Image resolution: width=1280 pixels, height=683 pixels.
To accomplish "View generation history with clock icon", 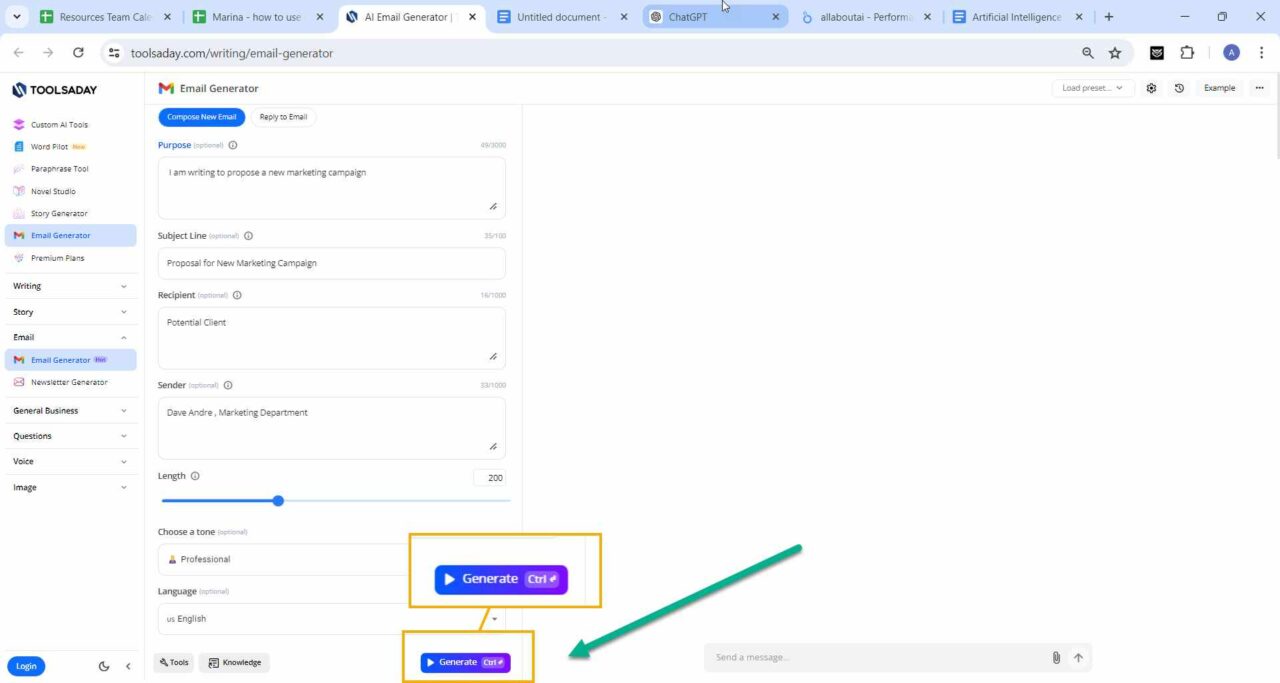I will coord(1179,88).
